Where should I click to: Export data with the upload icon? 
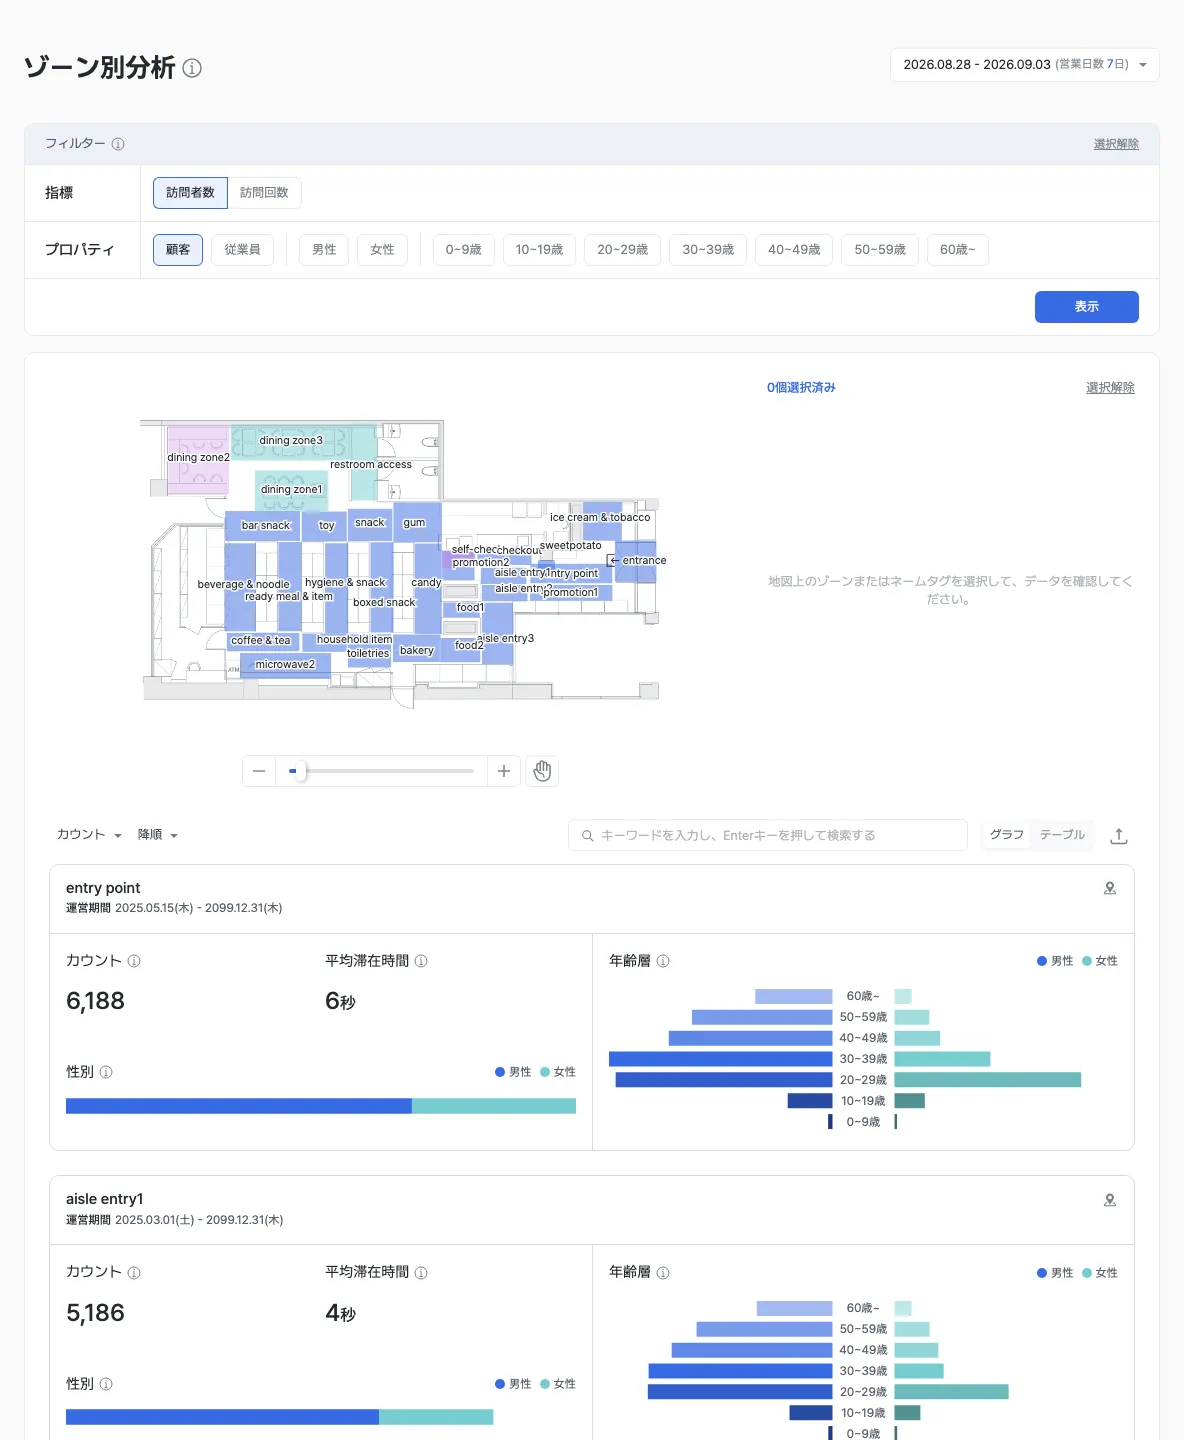[x=1119, y=835]
